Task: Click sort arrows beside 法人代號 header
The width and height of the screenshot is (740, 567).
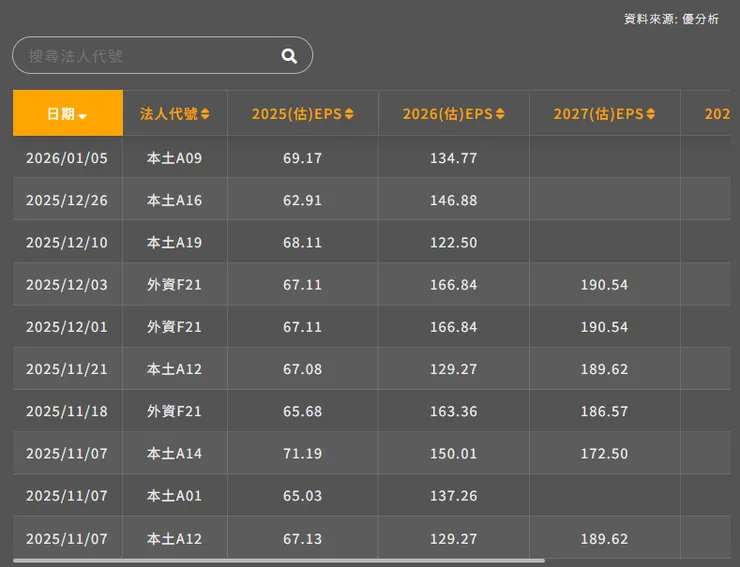Action: [x=205, y=114]
